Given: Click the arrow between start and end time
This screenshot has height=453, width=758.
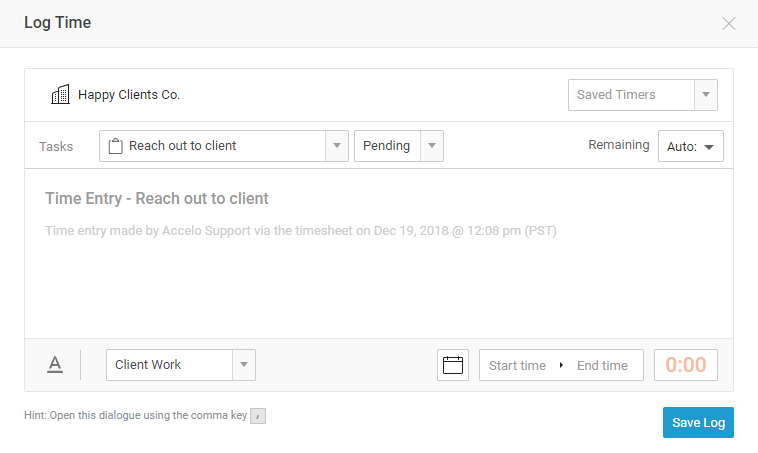Looking at the screenshot, I should [561, 365].
